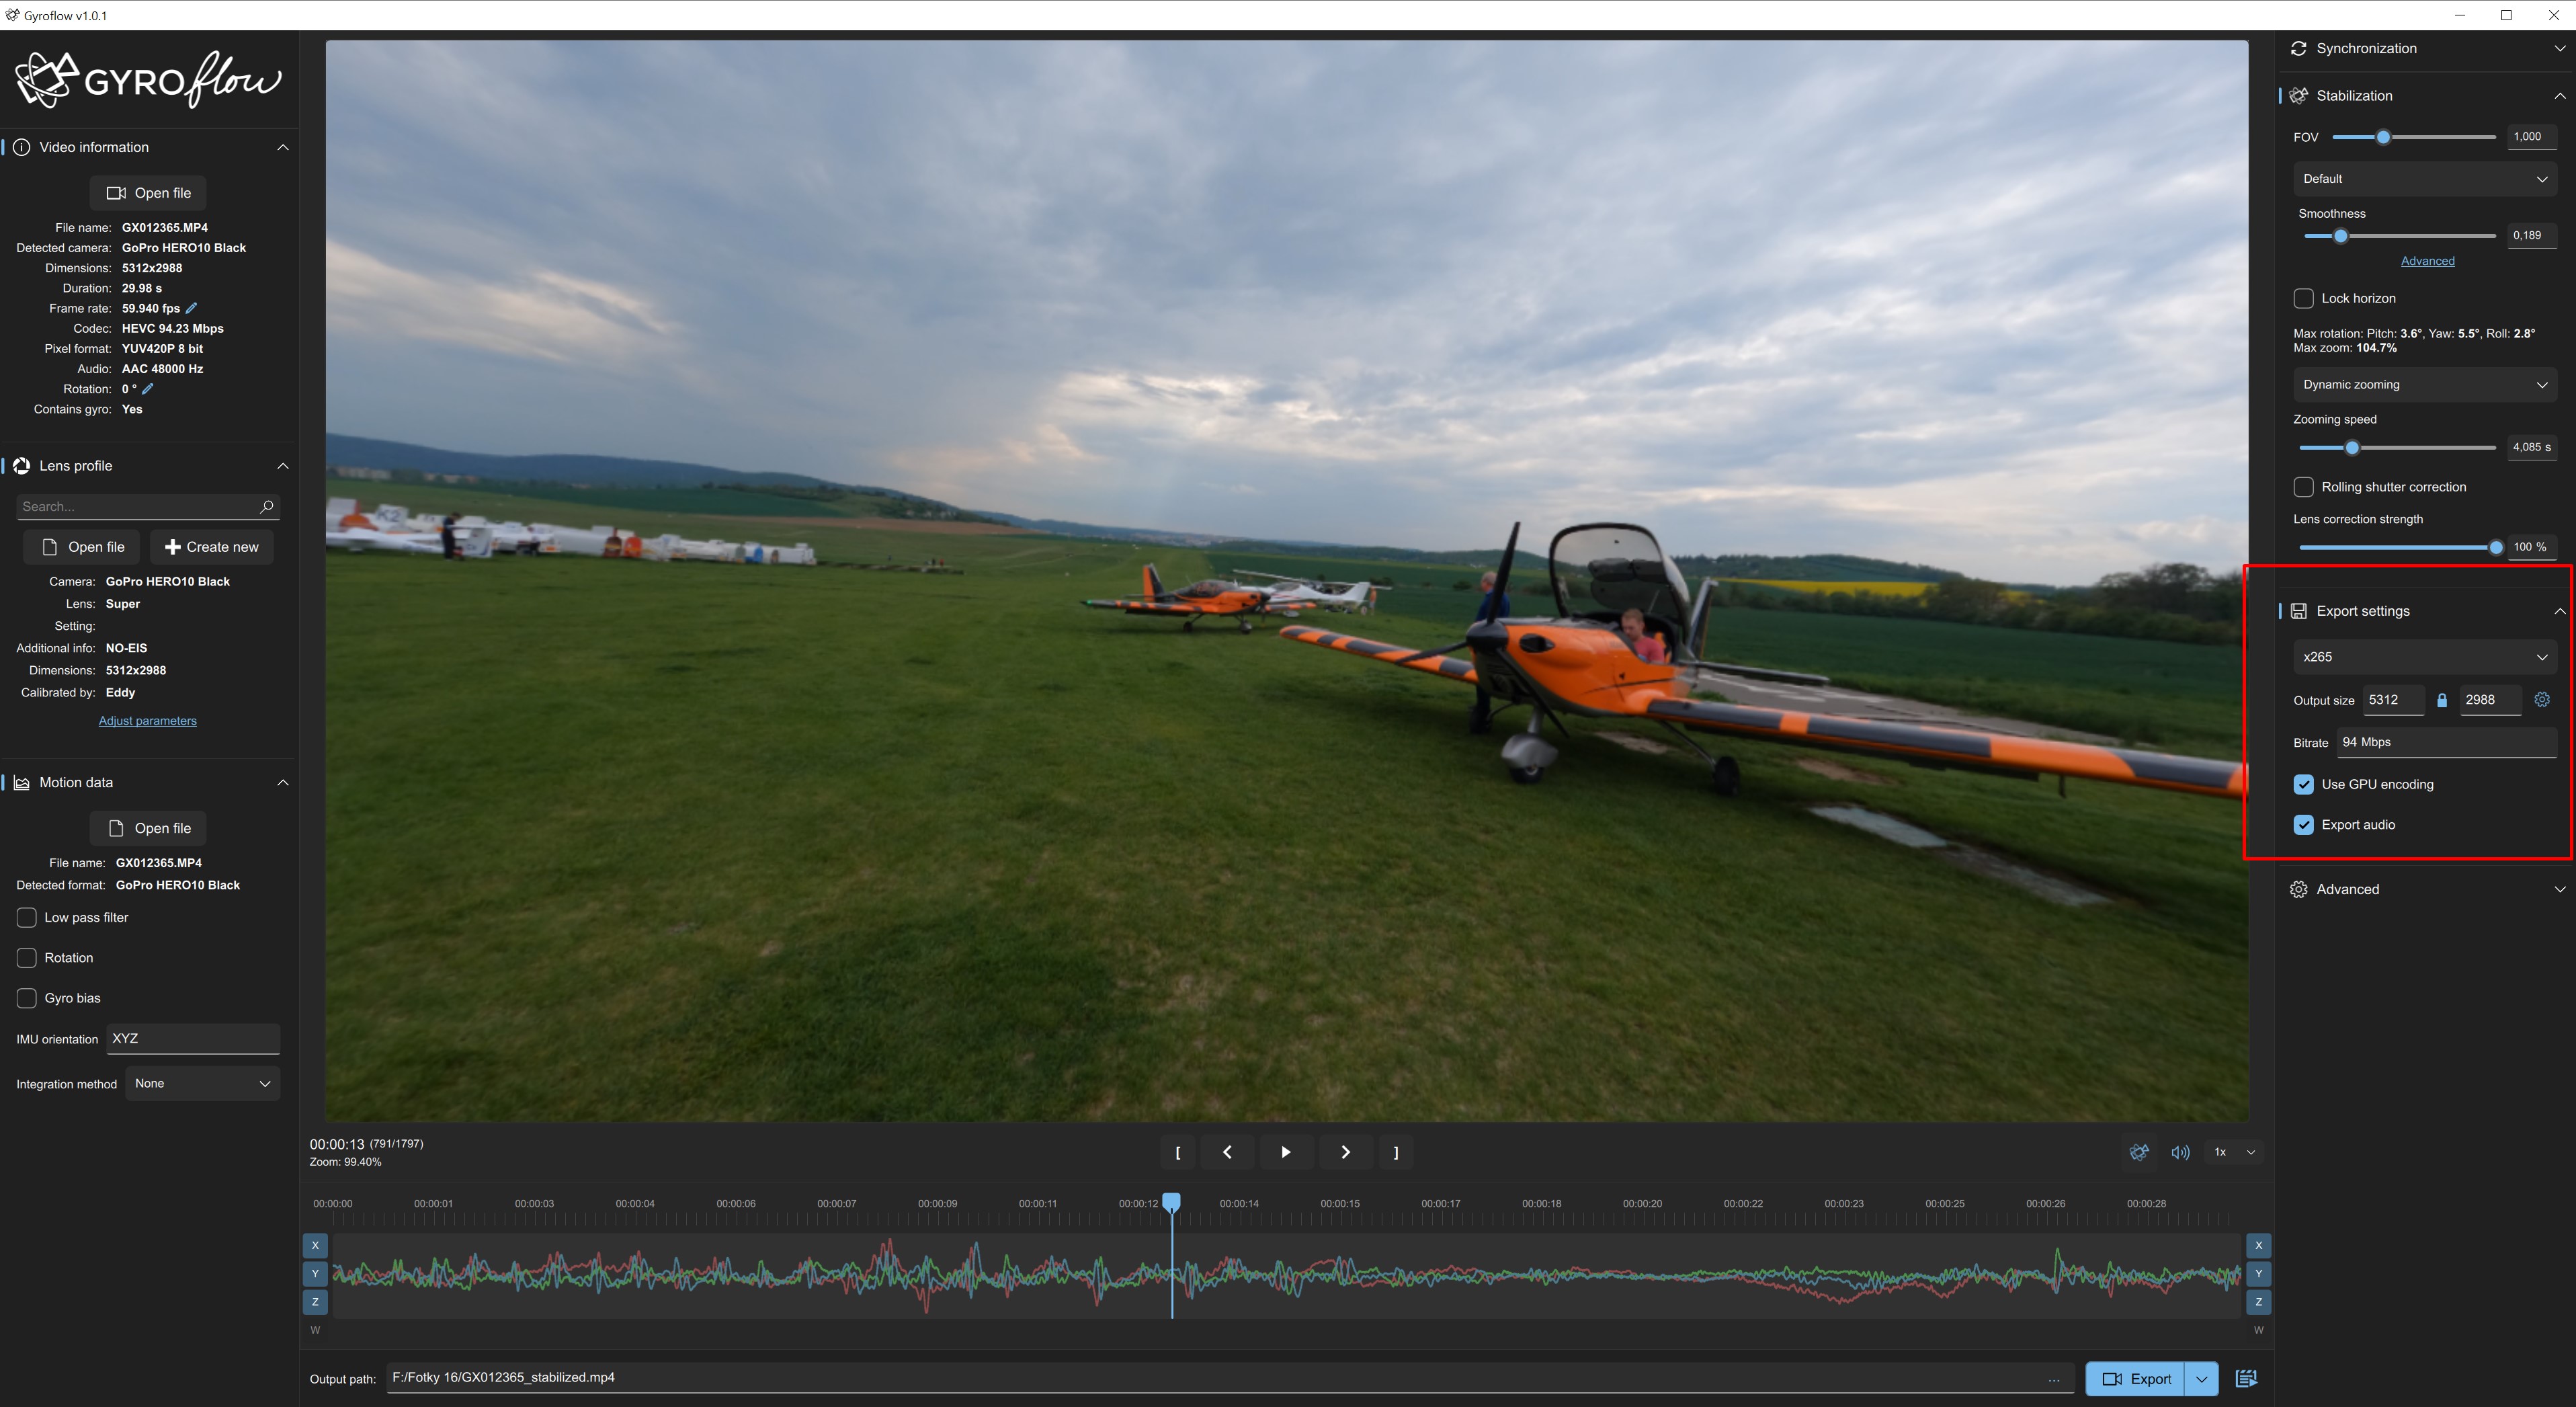
Task: Edit frame rate using the pencil icon
Action: click(192, 308)
